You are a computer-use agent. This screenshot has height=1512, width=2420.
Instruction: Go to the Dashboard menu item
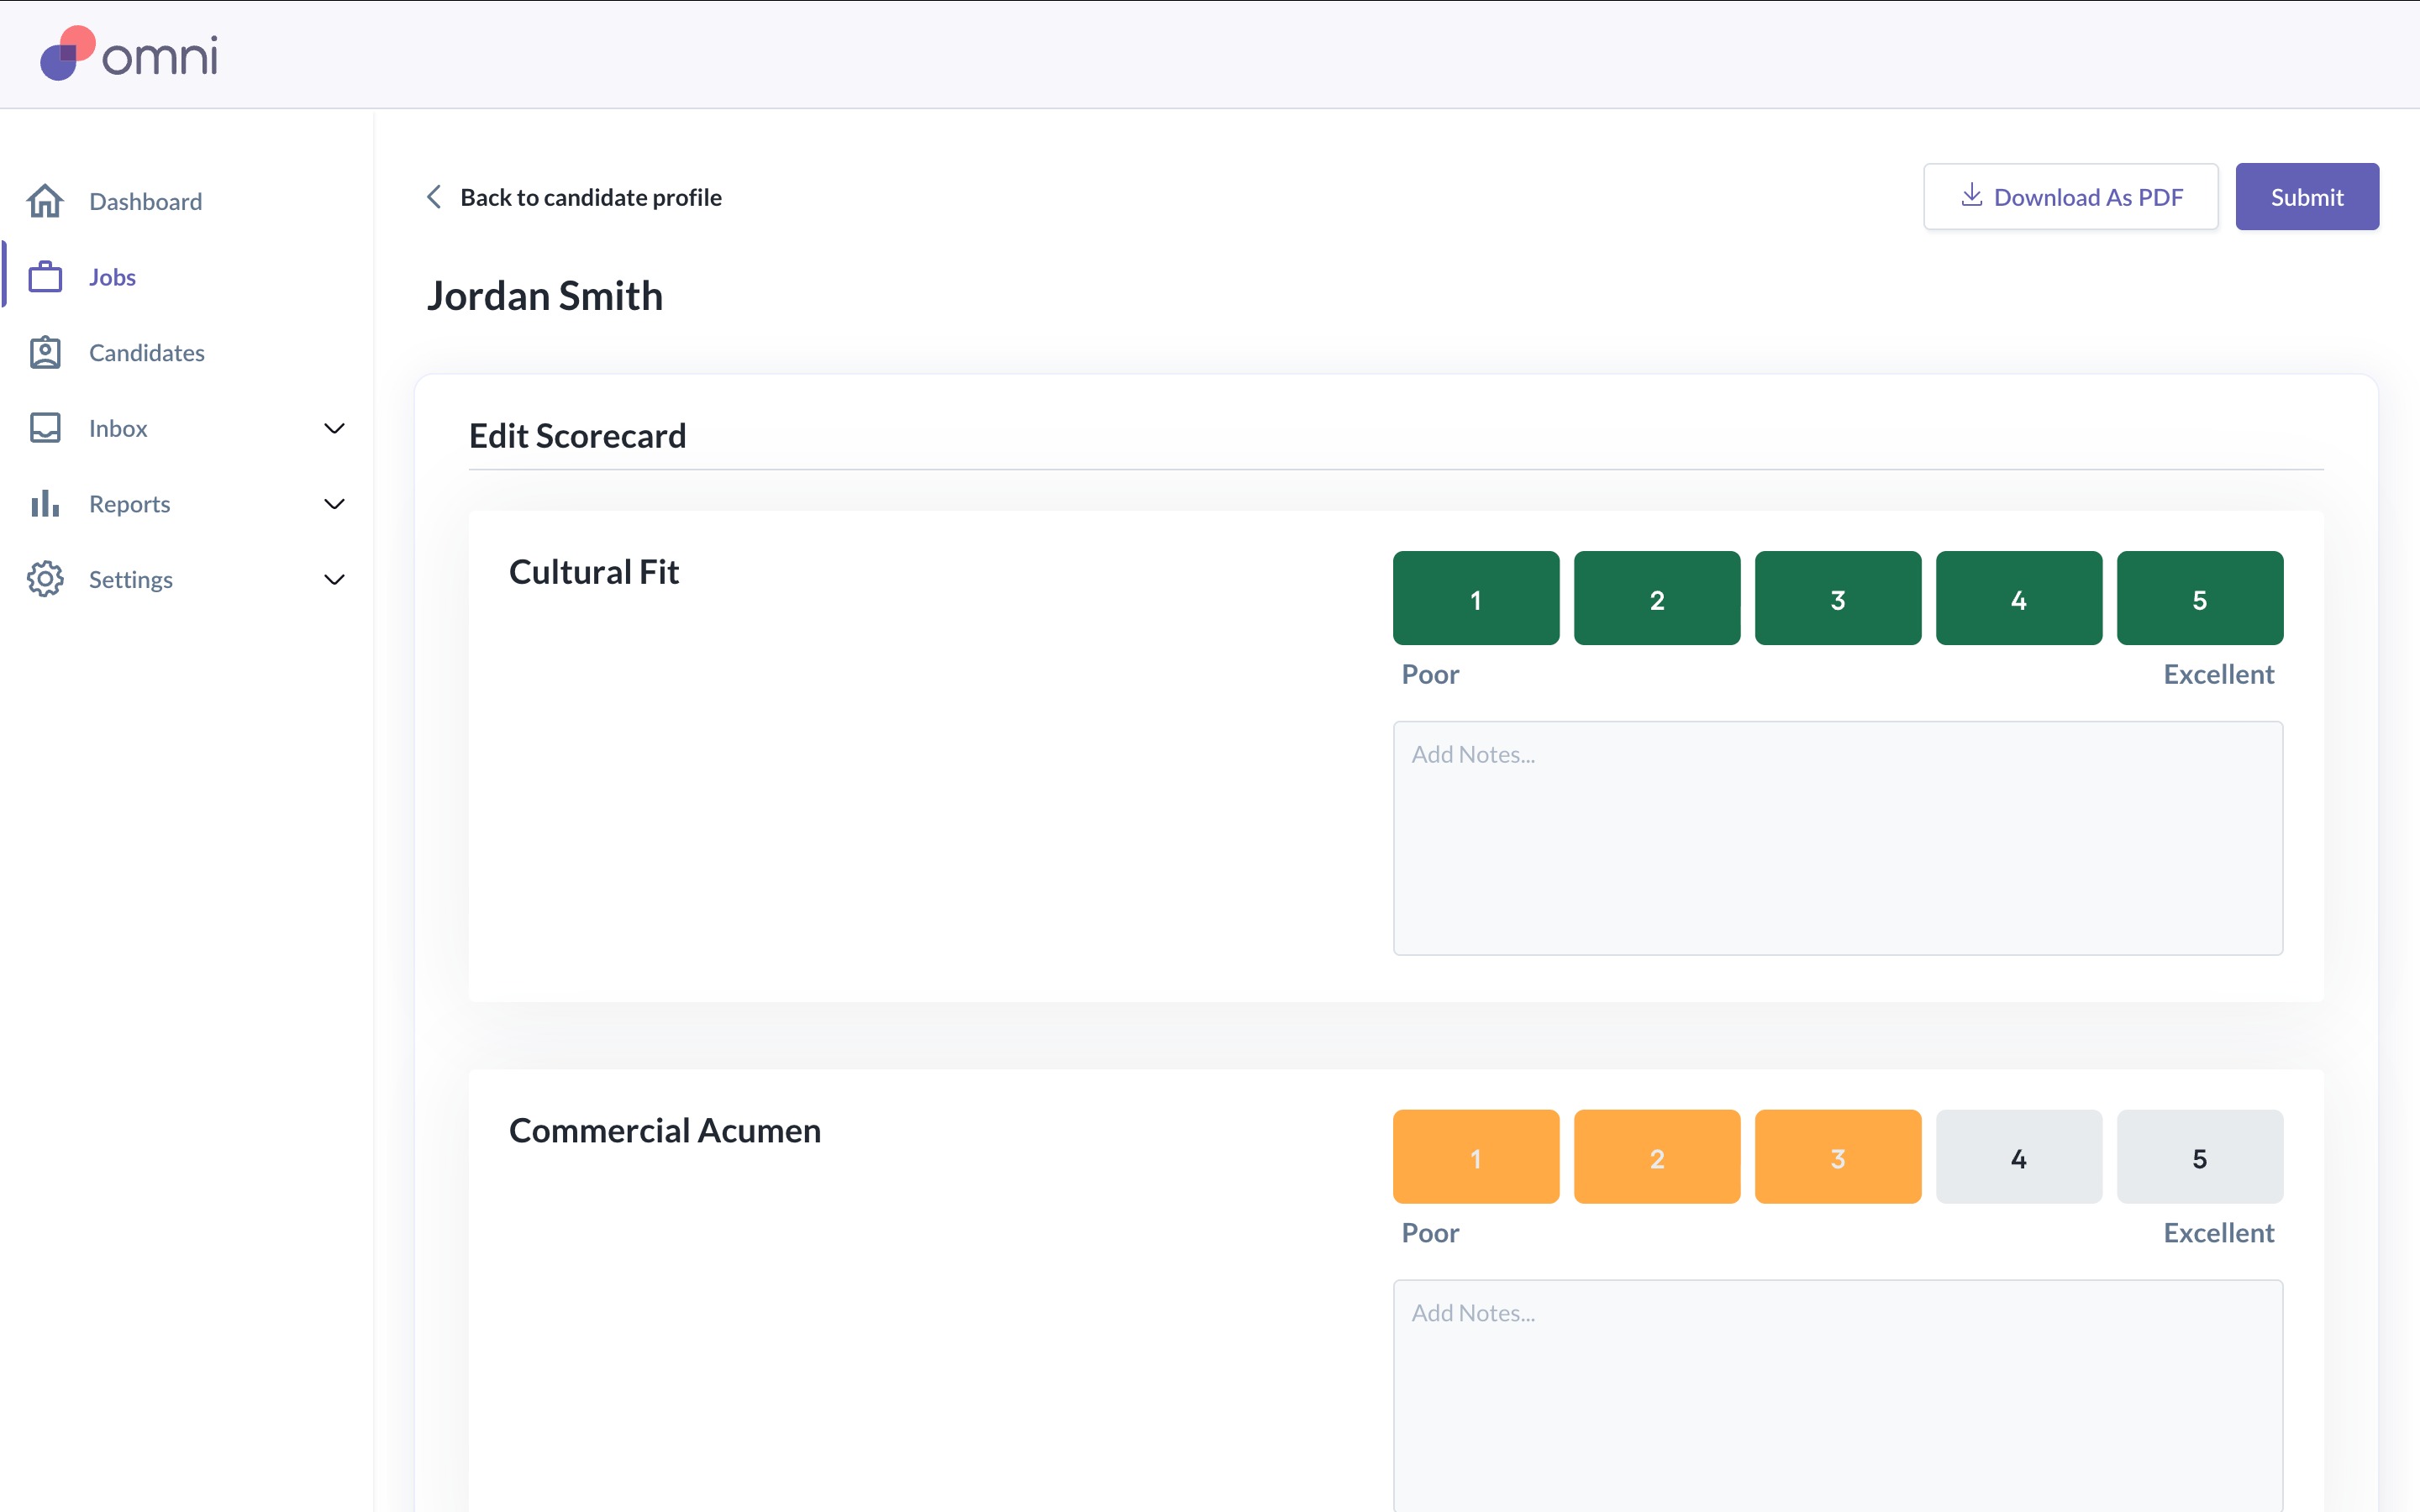click(145, 201)
